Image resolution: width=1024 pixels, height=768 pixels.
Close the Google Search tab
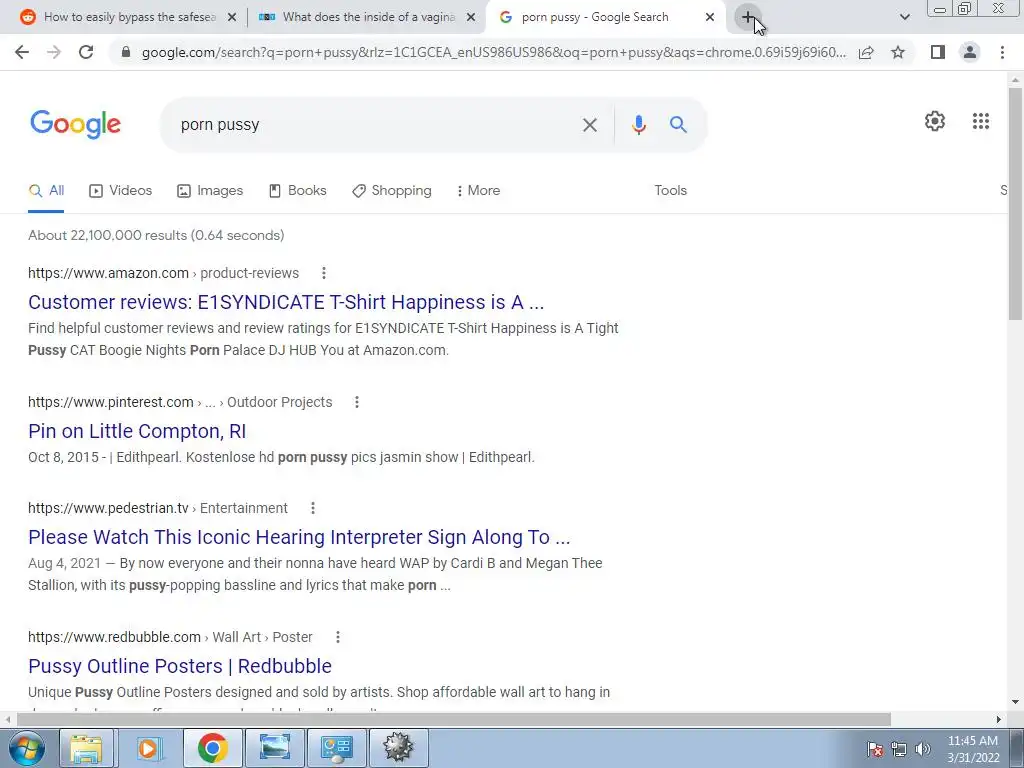click(710, 18)
